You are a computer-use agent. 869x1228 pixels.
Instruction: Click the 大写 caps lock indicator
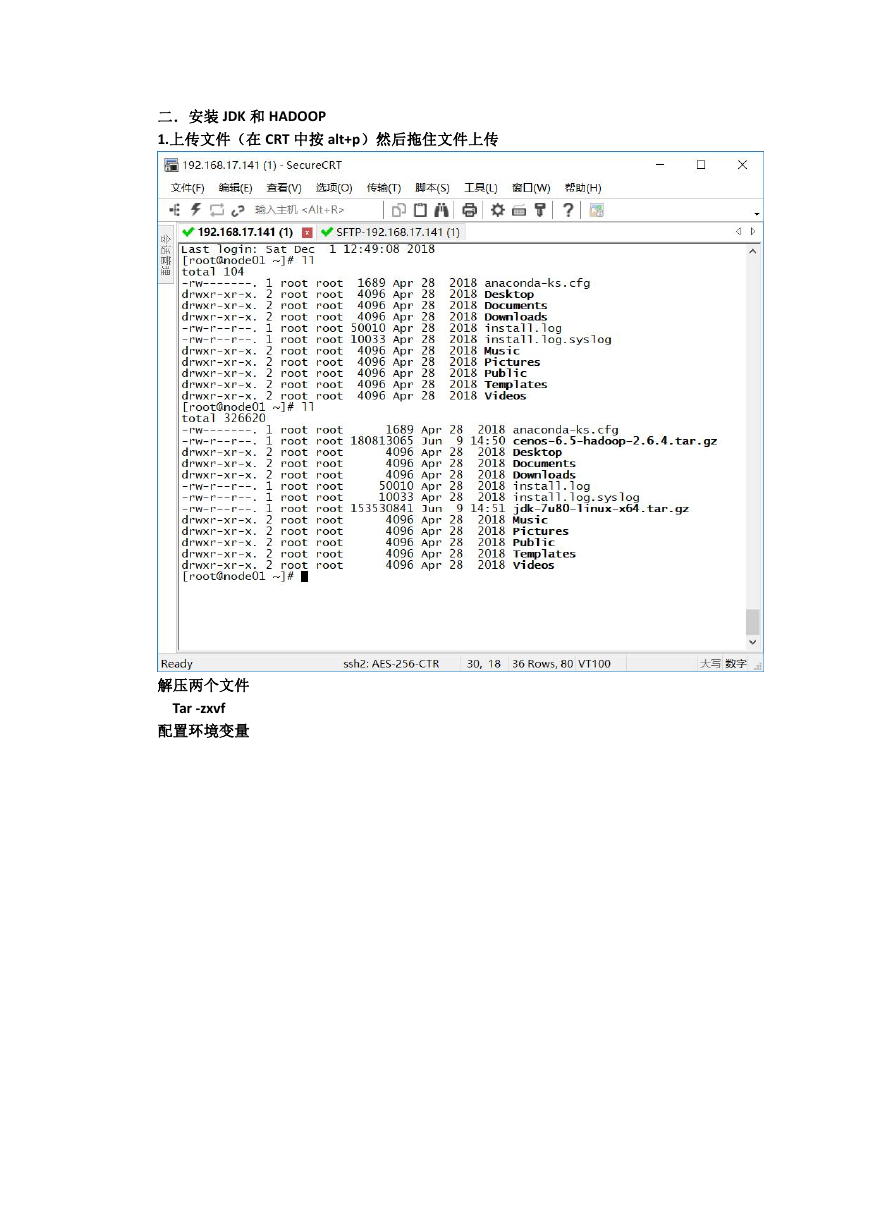710,664
